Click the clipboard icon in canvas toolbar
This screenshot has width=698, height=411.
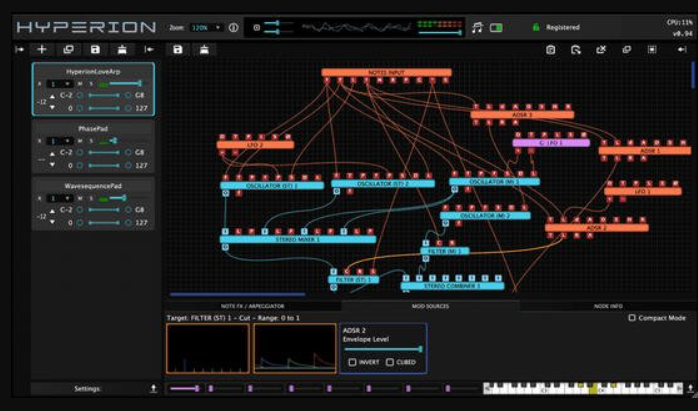(551, 49)
